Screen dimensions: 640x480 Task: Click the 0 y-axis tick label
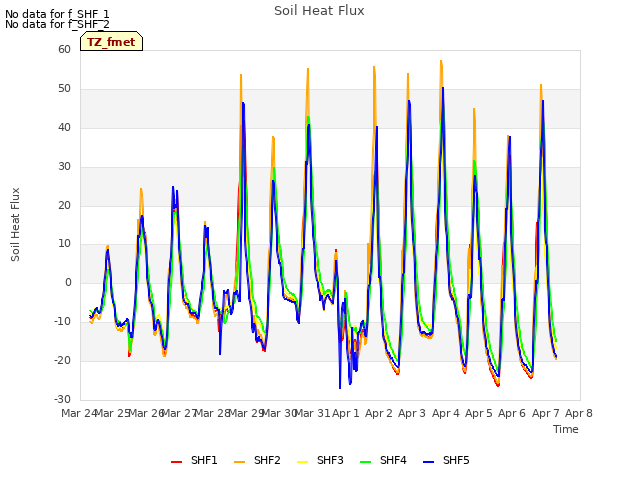pos(68,282)
